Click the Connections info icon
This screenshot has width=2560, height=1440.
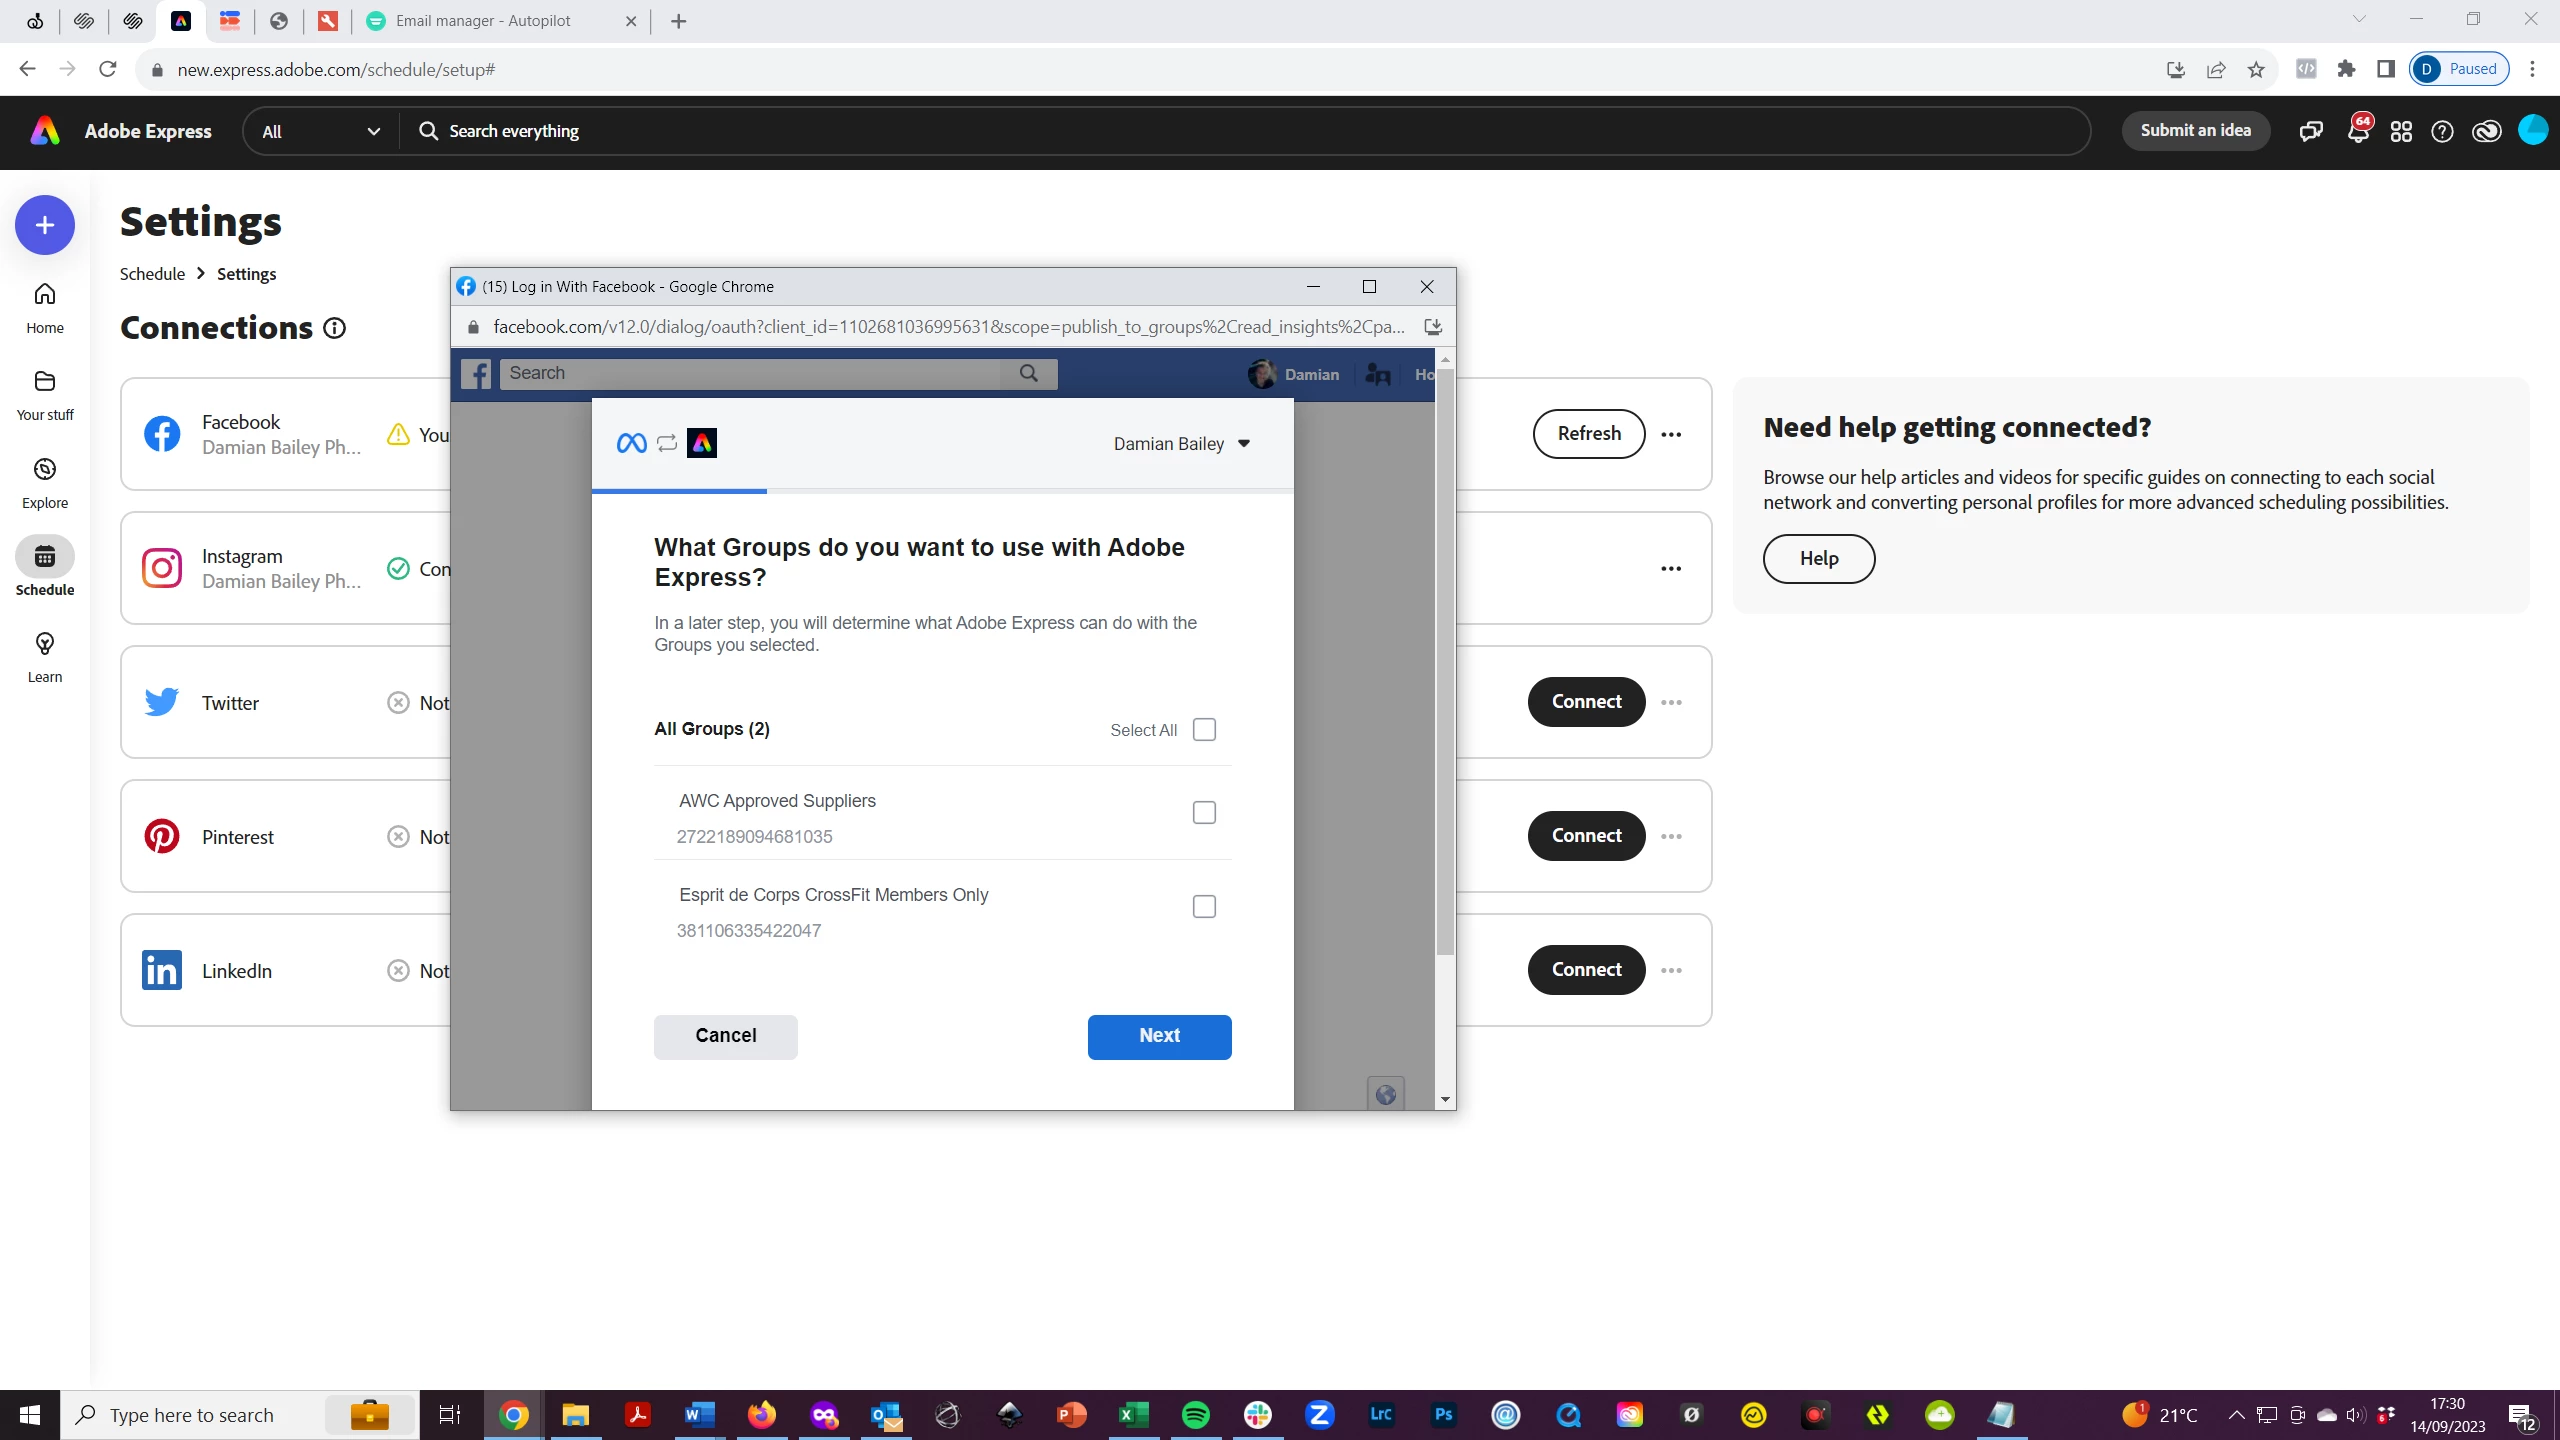click(x=335, y=329)
